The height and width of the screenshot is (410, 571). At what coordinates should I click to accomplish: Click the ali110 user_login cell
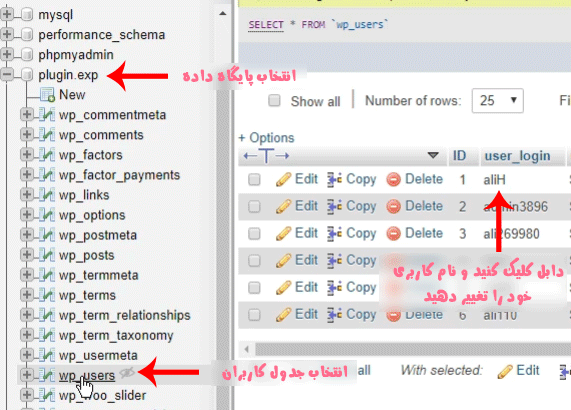coord(500,315)
